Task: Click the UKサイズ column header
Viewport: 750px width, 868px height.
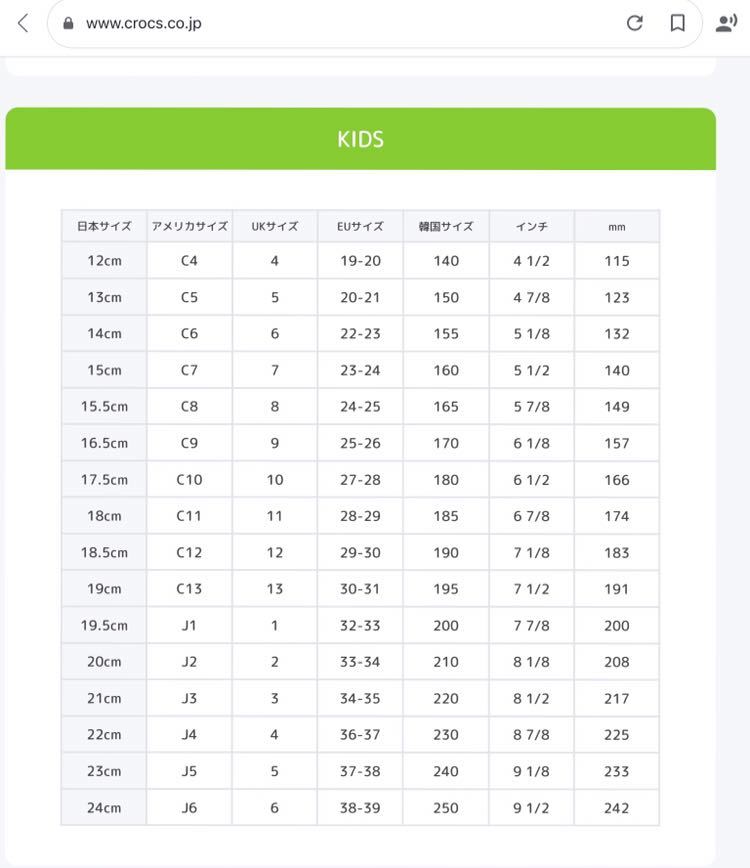Action: (275, 226)
